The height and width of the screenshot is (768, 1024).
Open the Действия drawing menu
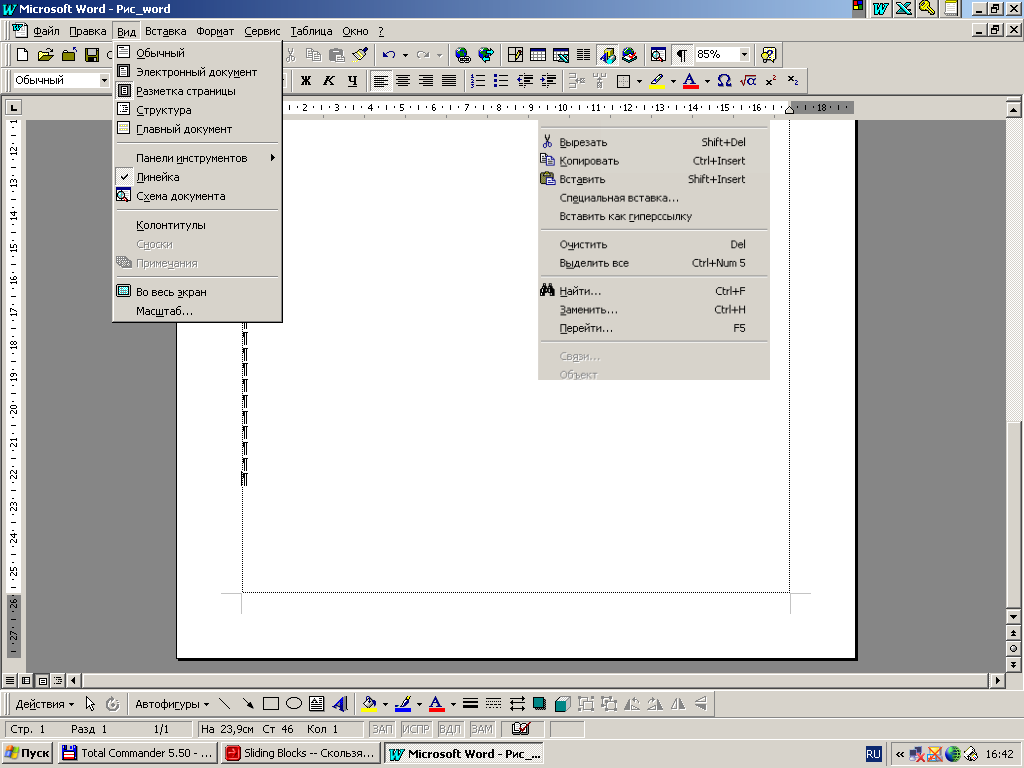(x=44, y=704)
